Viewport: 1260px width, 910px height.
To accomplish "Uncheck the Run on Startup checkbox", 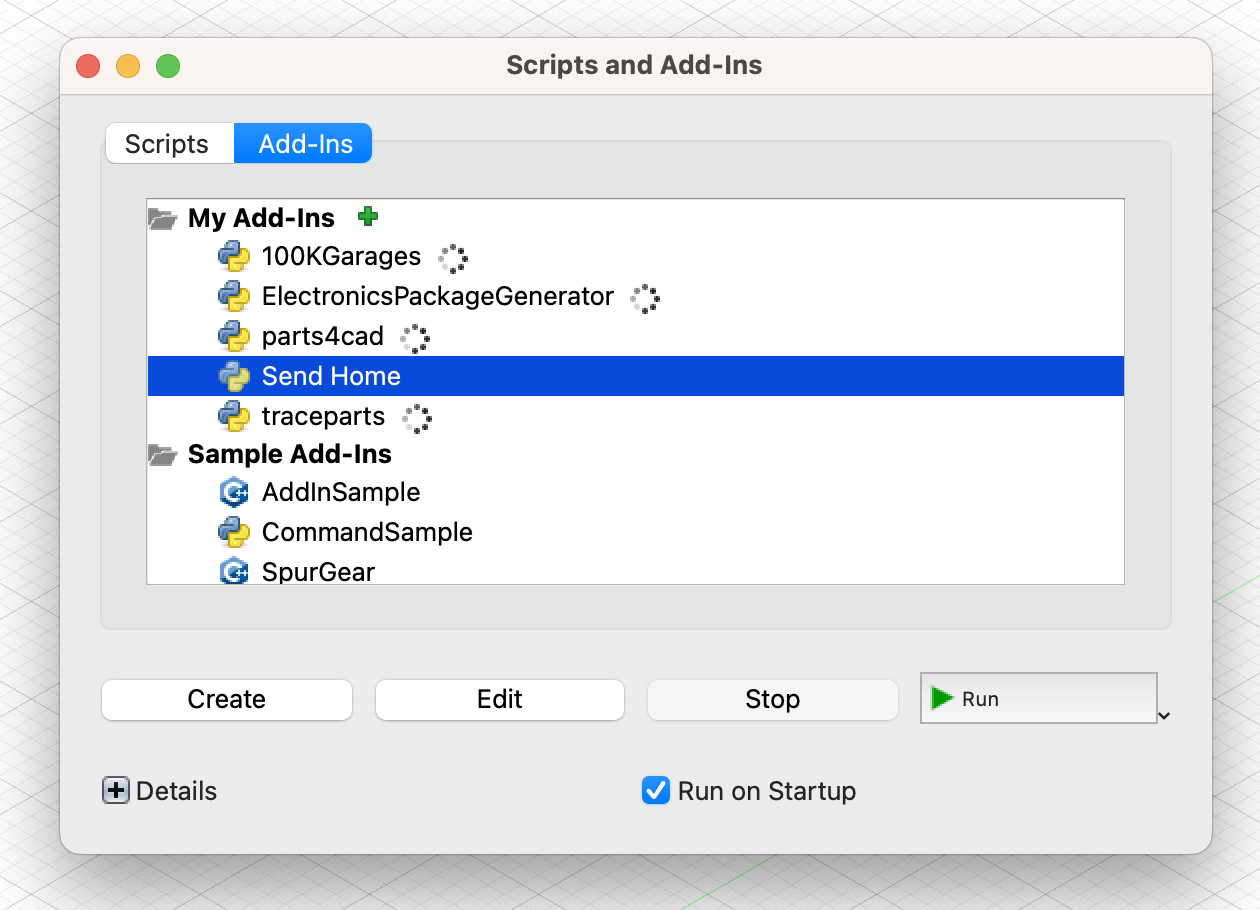I will [655, 791].
